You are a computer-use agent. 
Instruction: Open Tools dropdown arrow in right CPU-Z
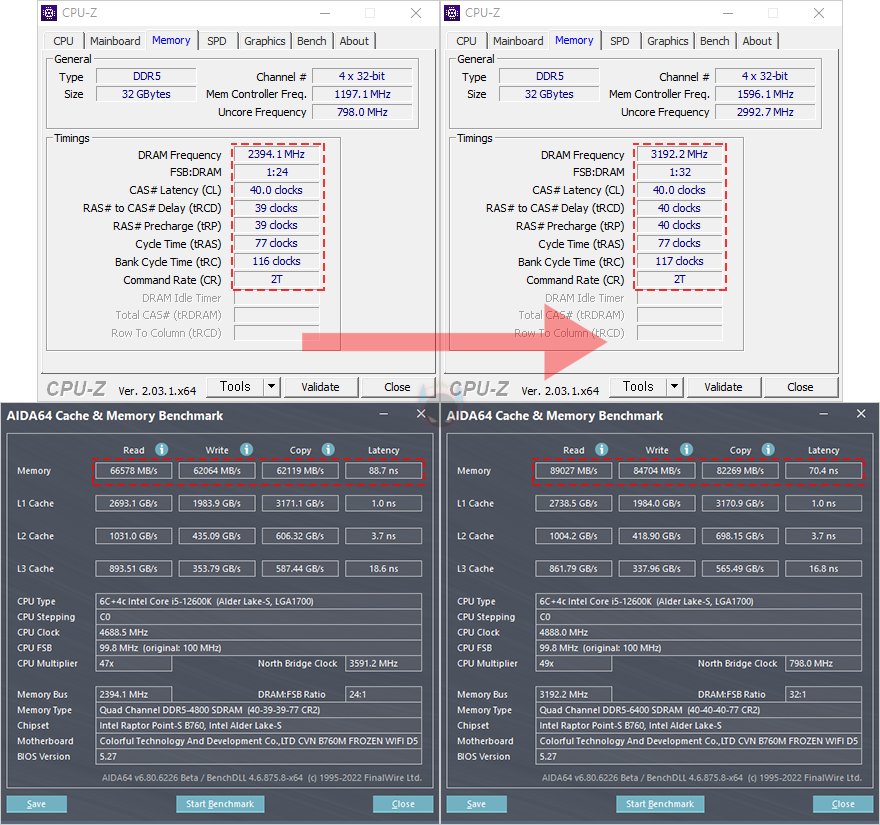tap(675, 386)
